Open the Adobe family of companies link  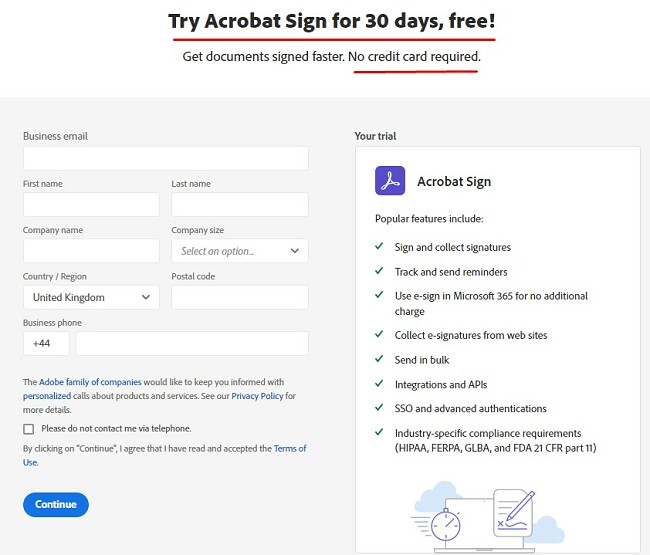[x=90, y=382]
